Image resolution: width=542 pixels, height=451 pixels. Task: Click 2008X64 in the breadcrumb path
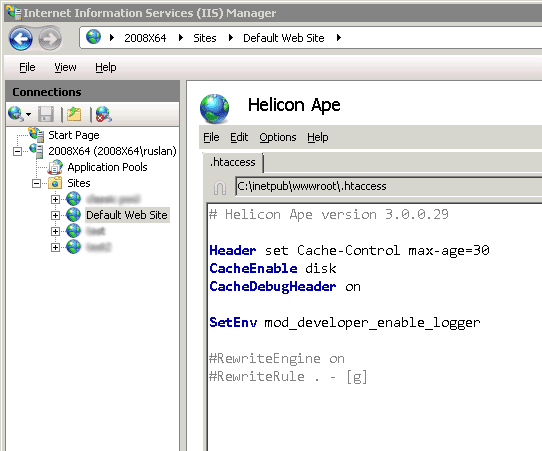point(145,38)
